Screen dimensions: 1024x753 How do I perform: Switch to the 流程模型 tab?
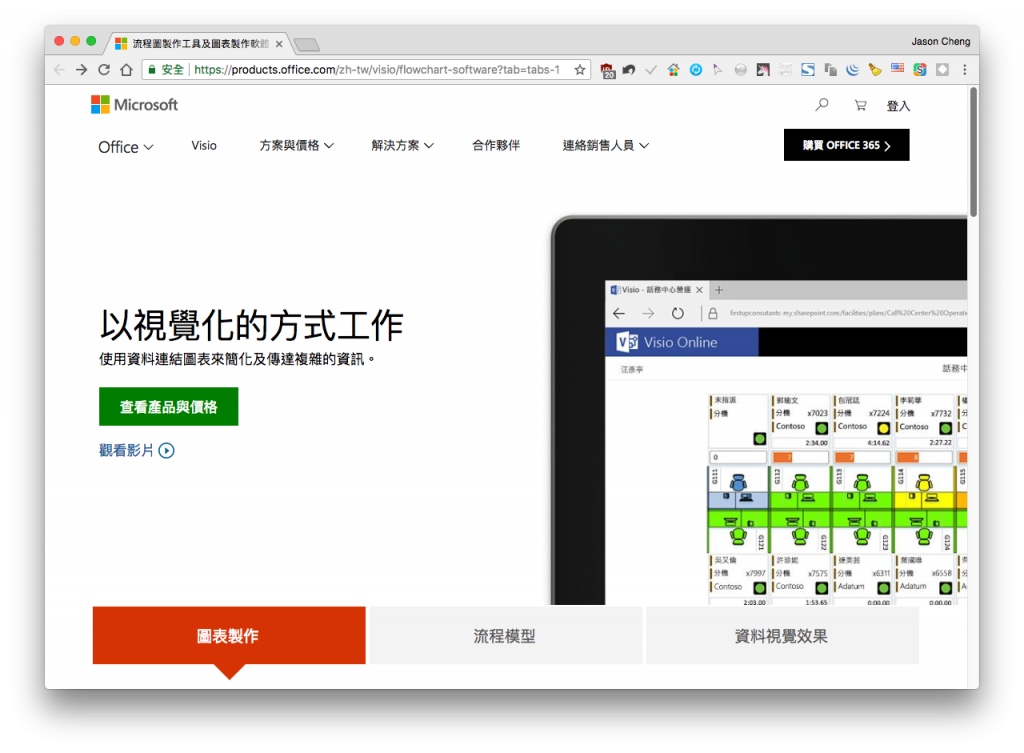pyautogui.click(x=505, y=635)
